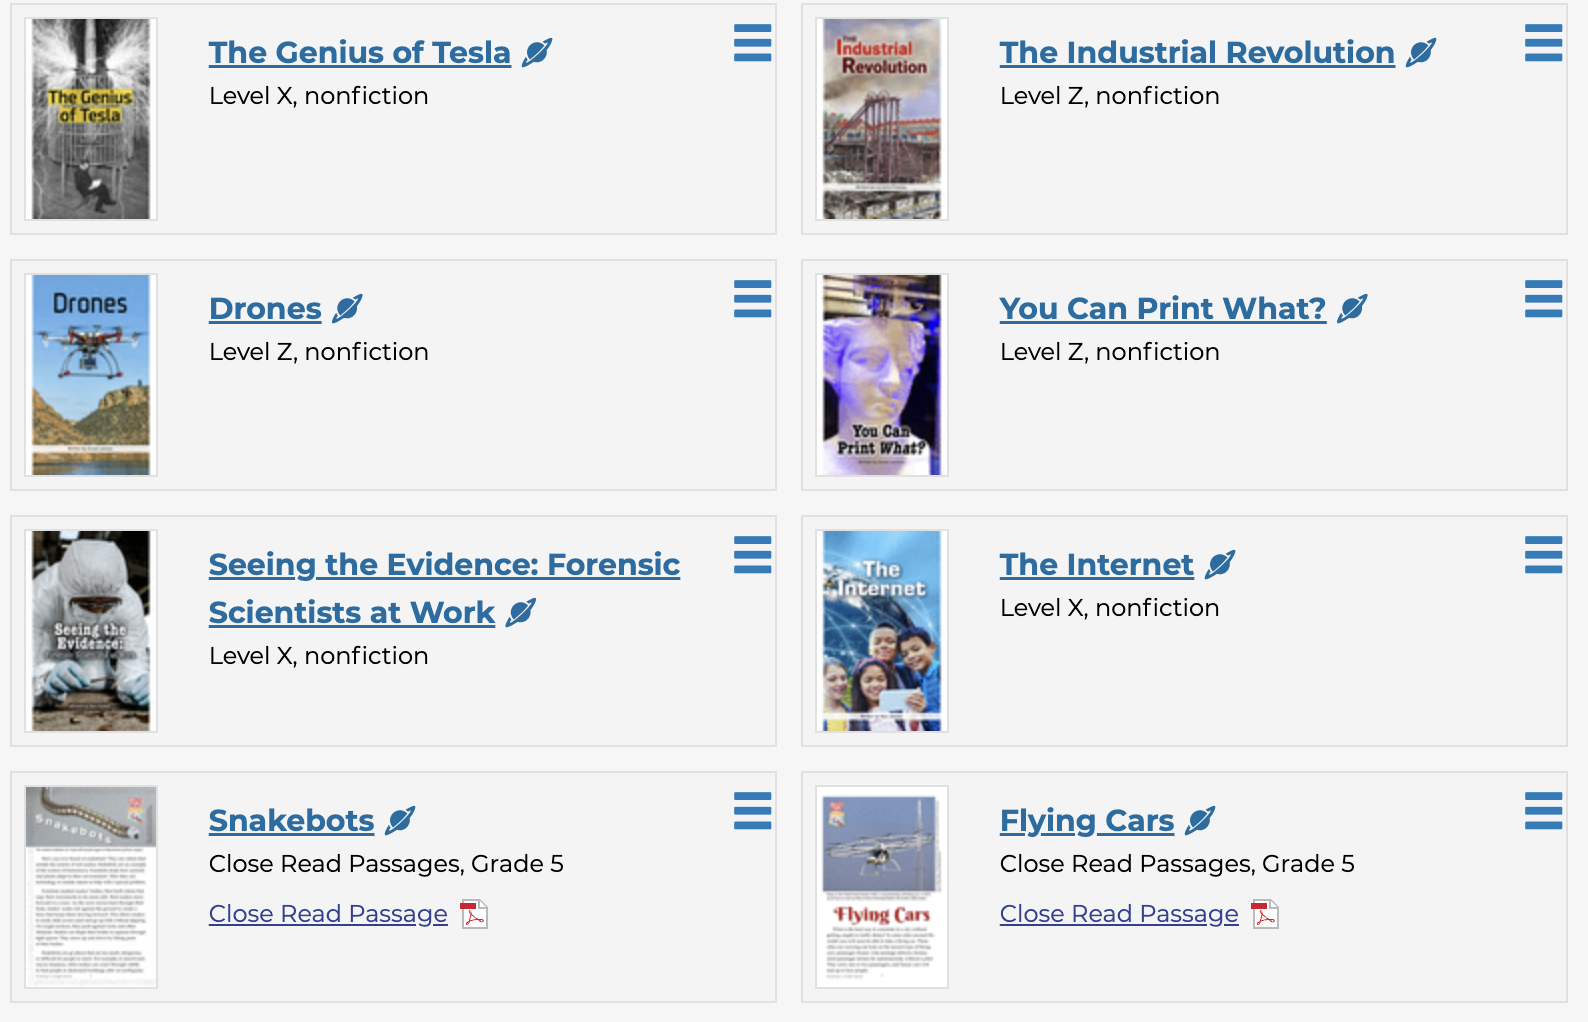
Task: Open The Genius of Tesla book link
Action: coord(359,52)
